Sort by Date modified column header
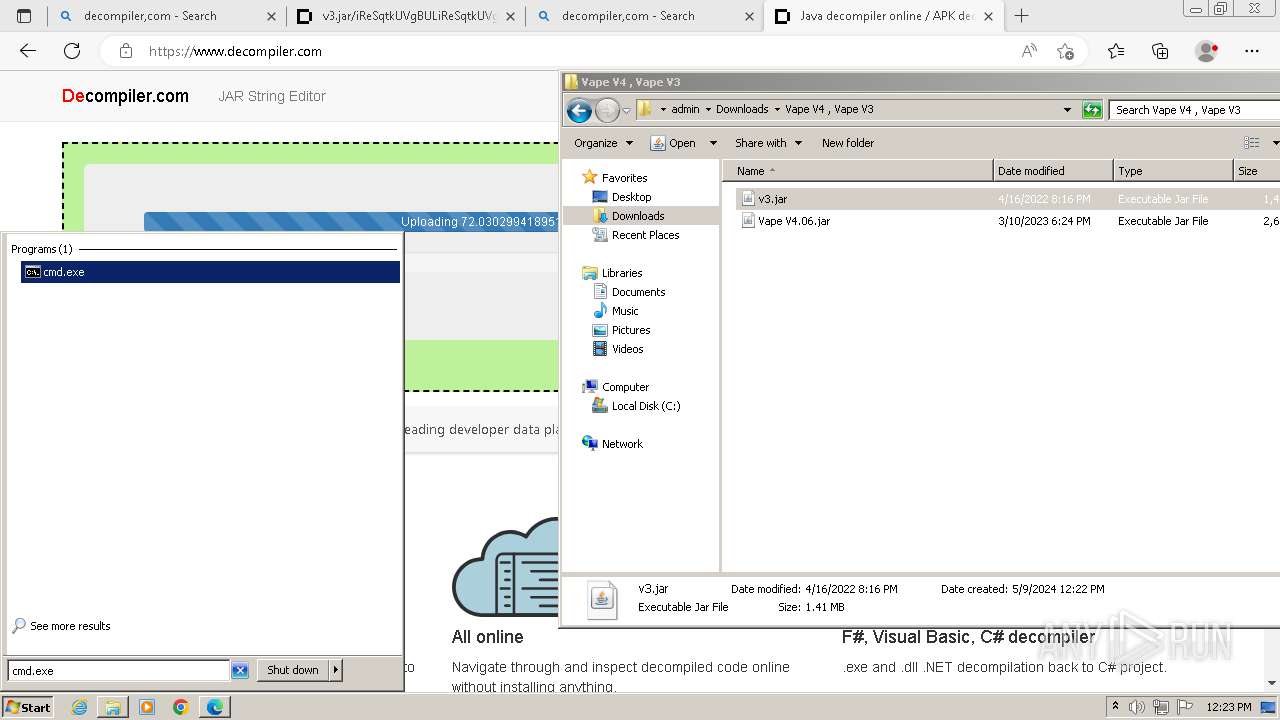 click(1053, 171)
